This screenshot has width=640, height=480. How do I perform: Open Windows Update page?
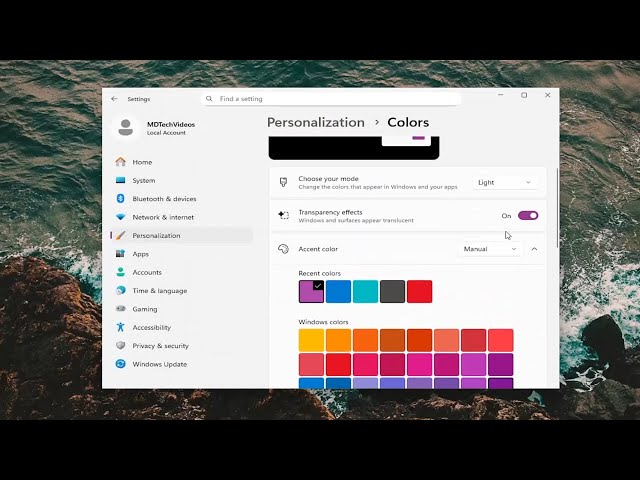tap(181, 364)
